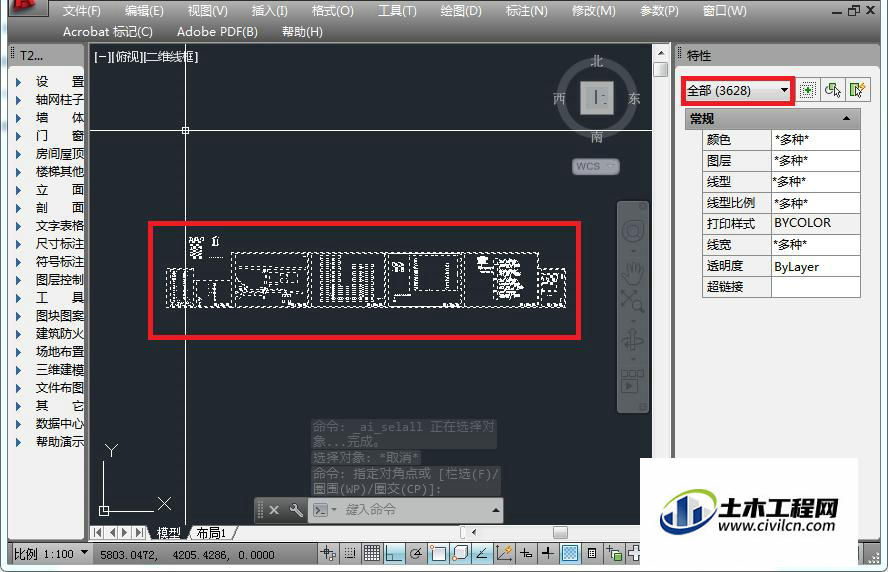Close the command line with X icon
888x572 pixels.
click(x=274, y=510)
